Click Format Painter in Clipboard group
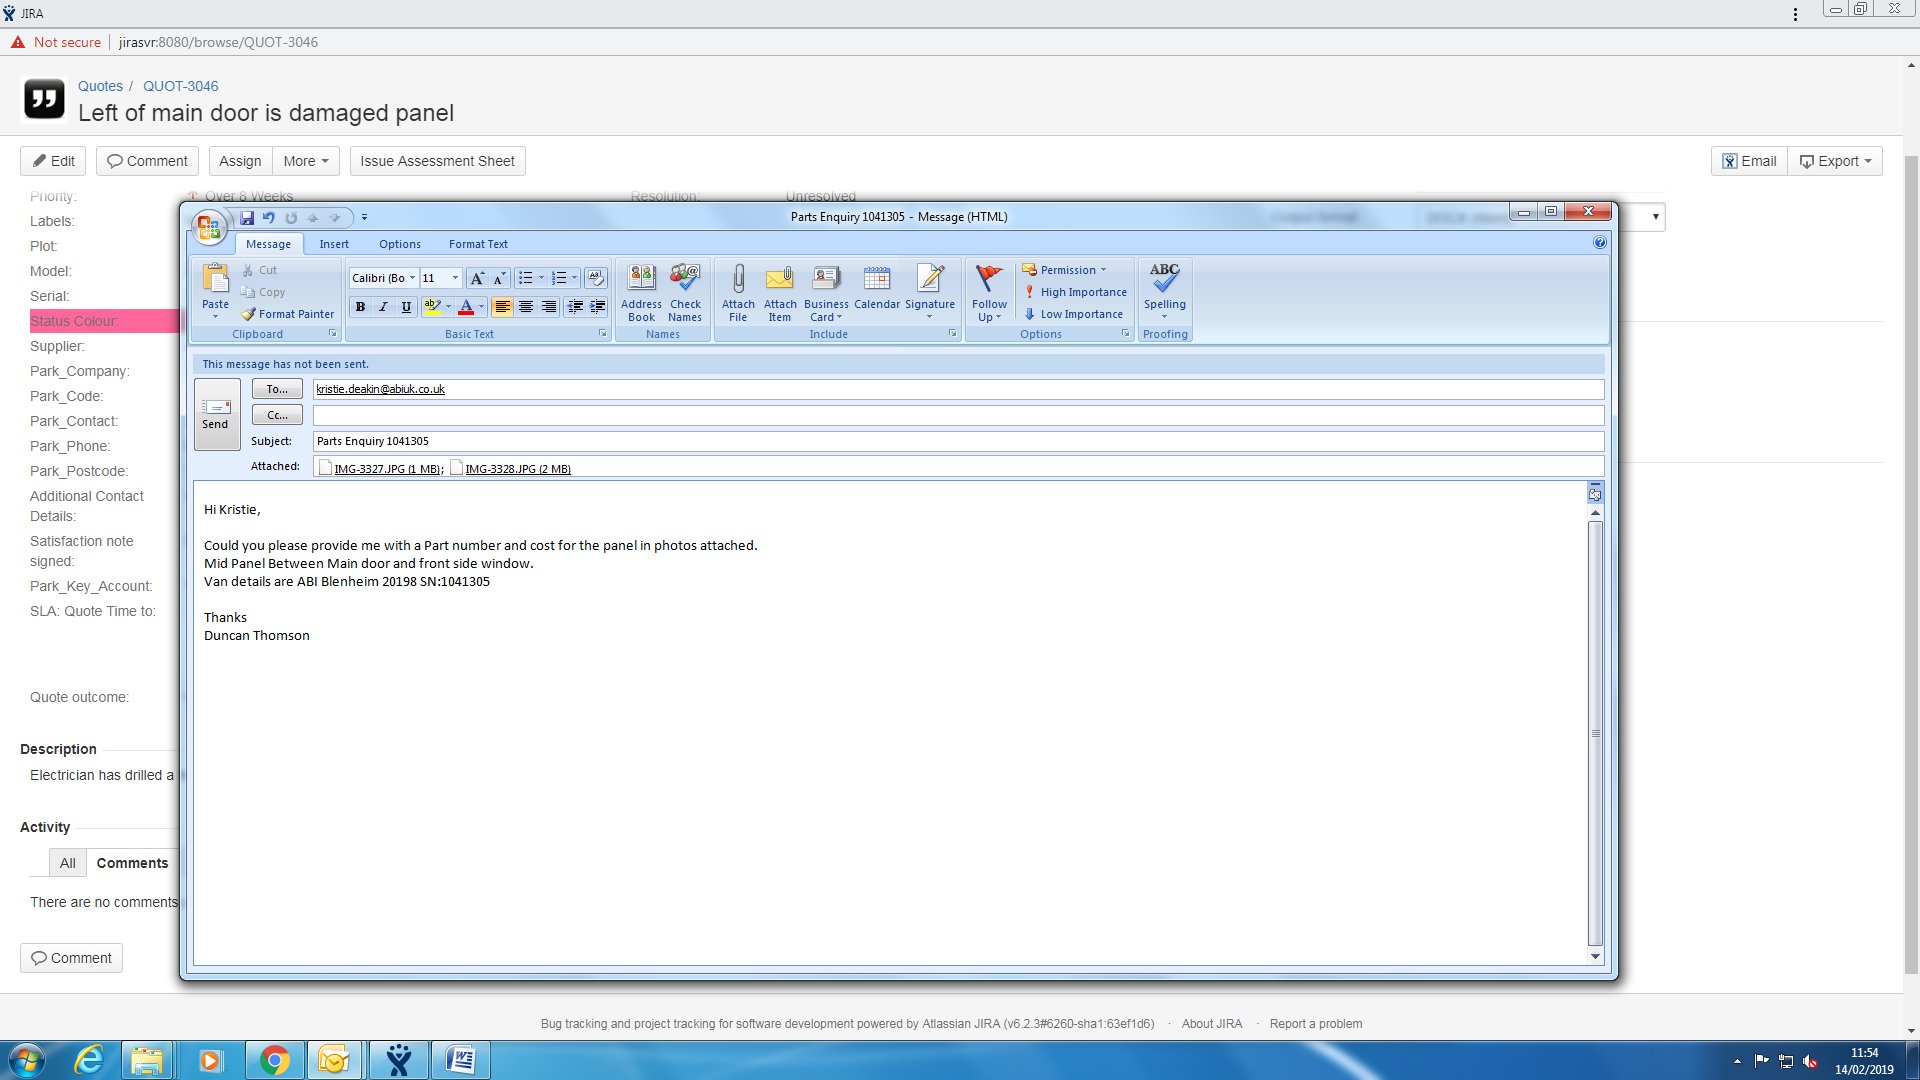Image resolution: width=1920 pixels, height=1080 pixels. pyautogui.click(x=288, y=314)
